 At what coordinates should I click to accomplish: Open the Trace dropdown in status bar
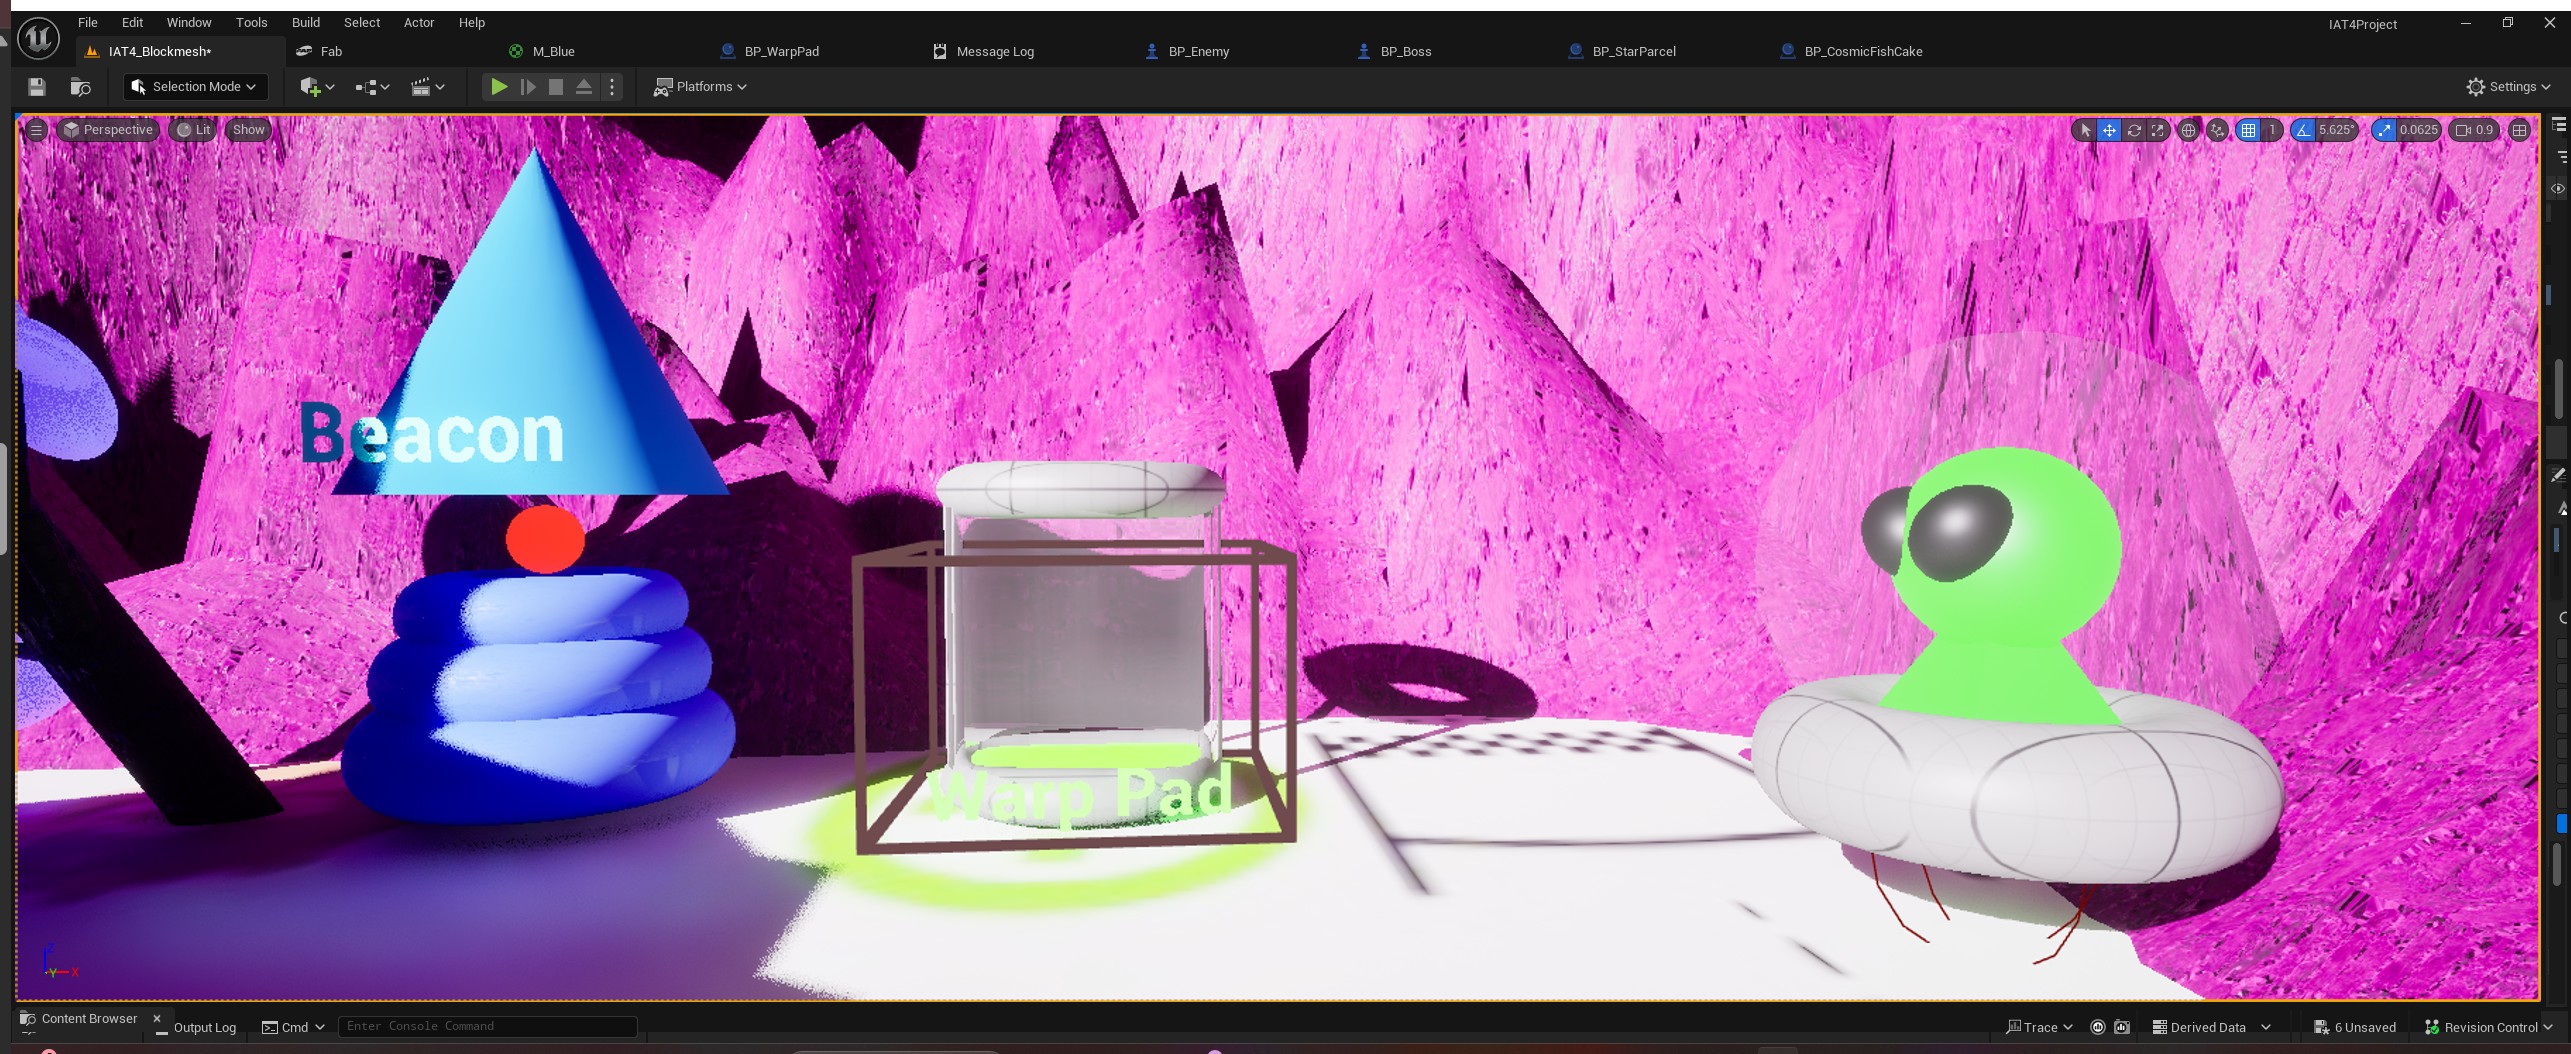click(2040, 1027)
